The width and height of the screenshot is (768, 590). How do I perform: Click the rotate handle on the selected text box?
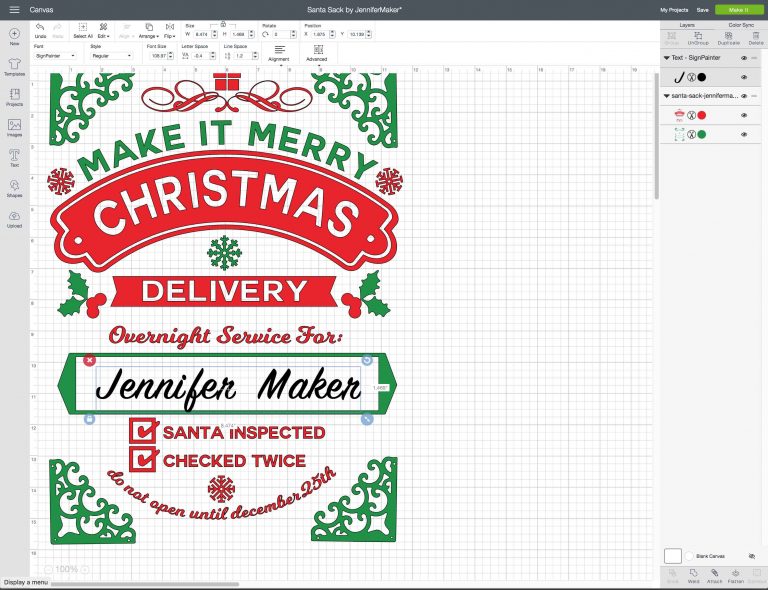point(367,360)
